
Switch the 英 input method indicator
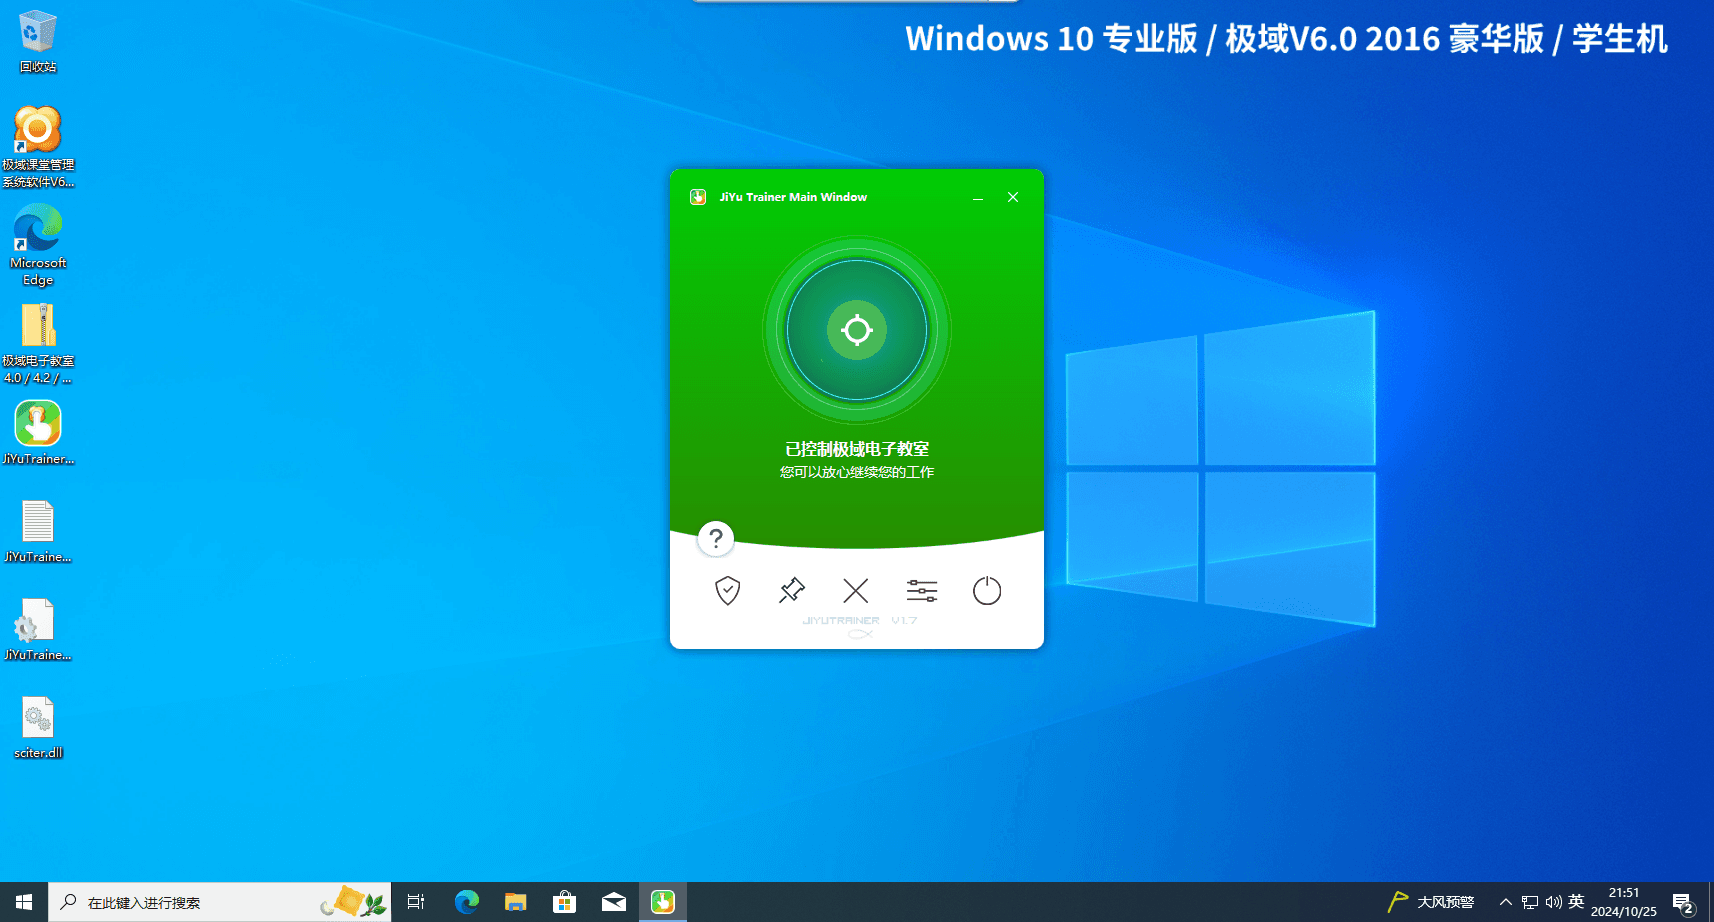(x=1577, y=902)
